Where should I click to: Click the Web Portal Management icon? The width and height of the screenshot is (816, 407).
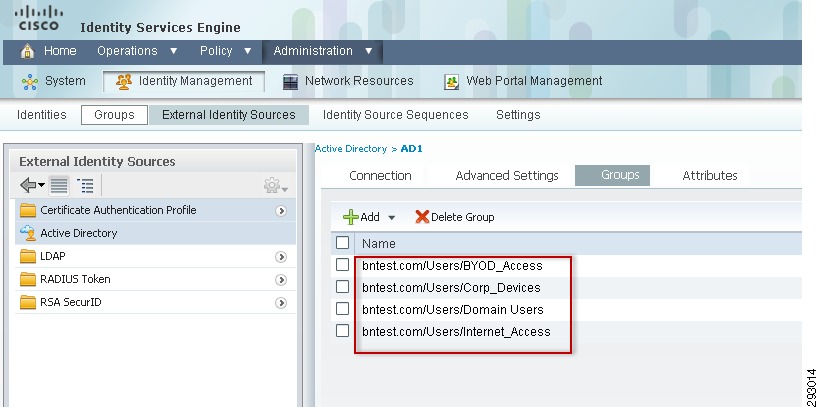coord(451,82)
